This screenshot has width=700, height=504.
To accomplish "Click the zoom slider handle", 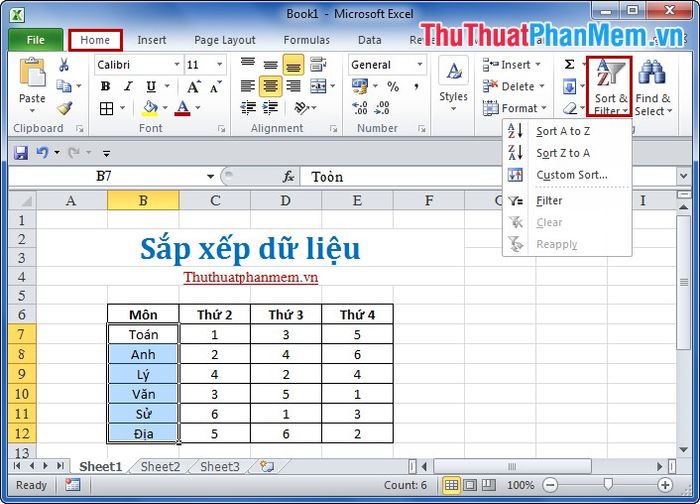I will tap(608, 484).
